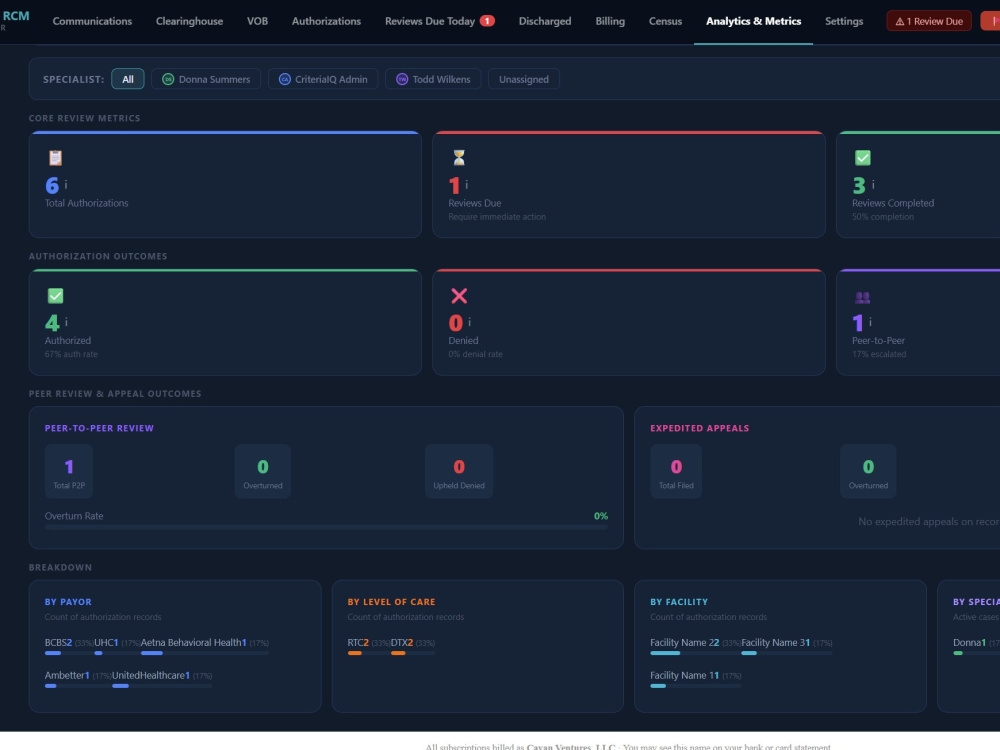Click the "BY LEVEL OF CARE" heading

(391, 601)
